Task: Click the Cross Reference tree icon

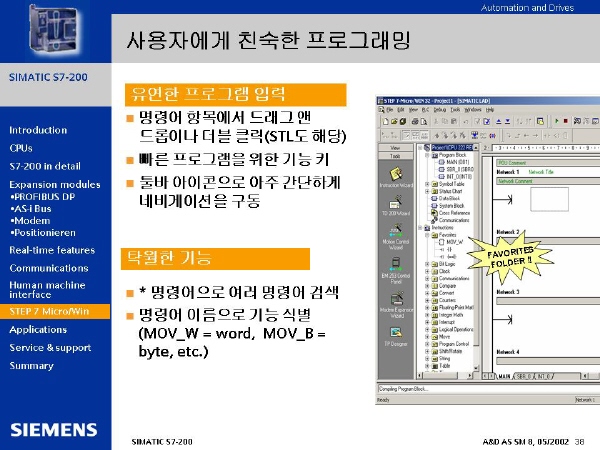Action: (434, 213)
